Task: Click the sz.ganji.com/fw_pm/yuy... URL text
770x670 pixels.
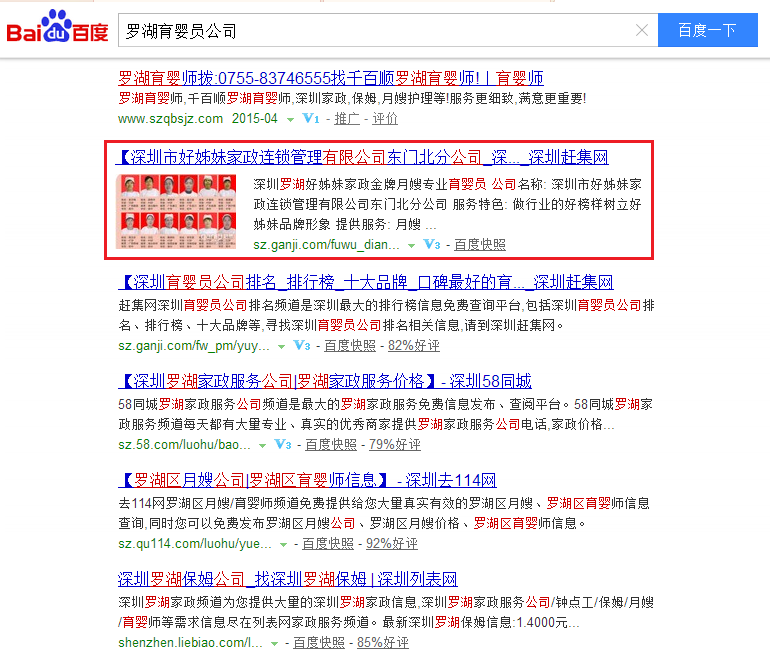Action: click(x=193, y=345)
